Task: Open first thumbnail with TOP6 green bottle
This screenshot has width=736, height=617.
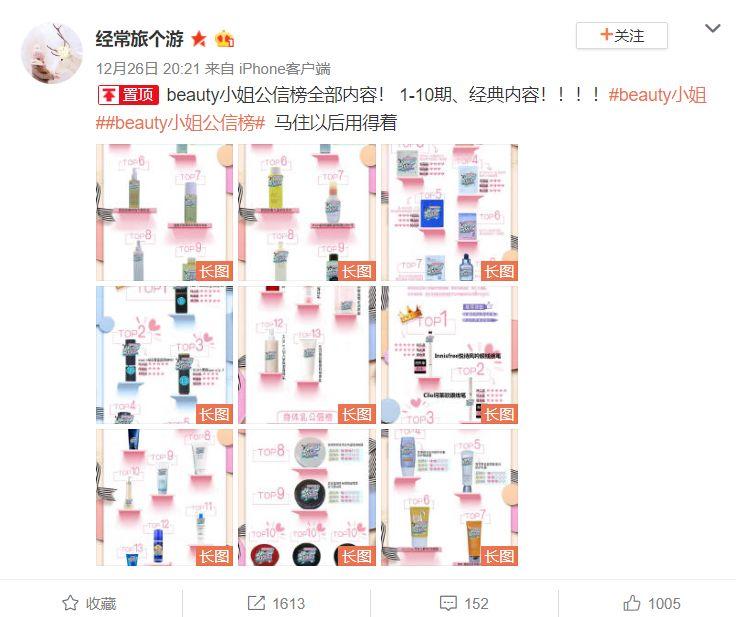Action: tap(164, 212)
